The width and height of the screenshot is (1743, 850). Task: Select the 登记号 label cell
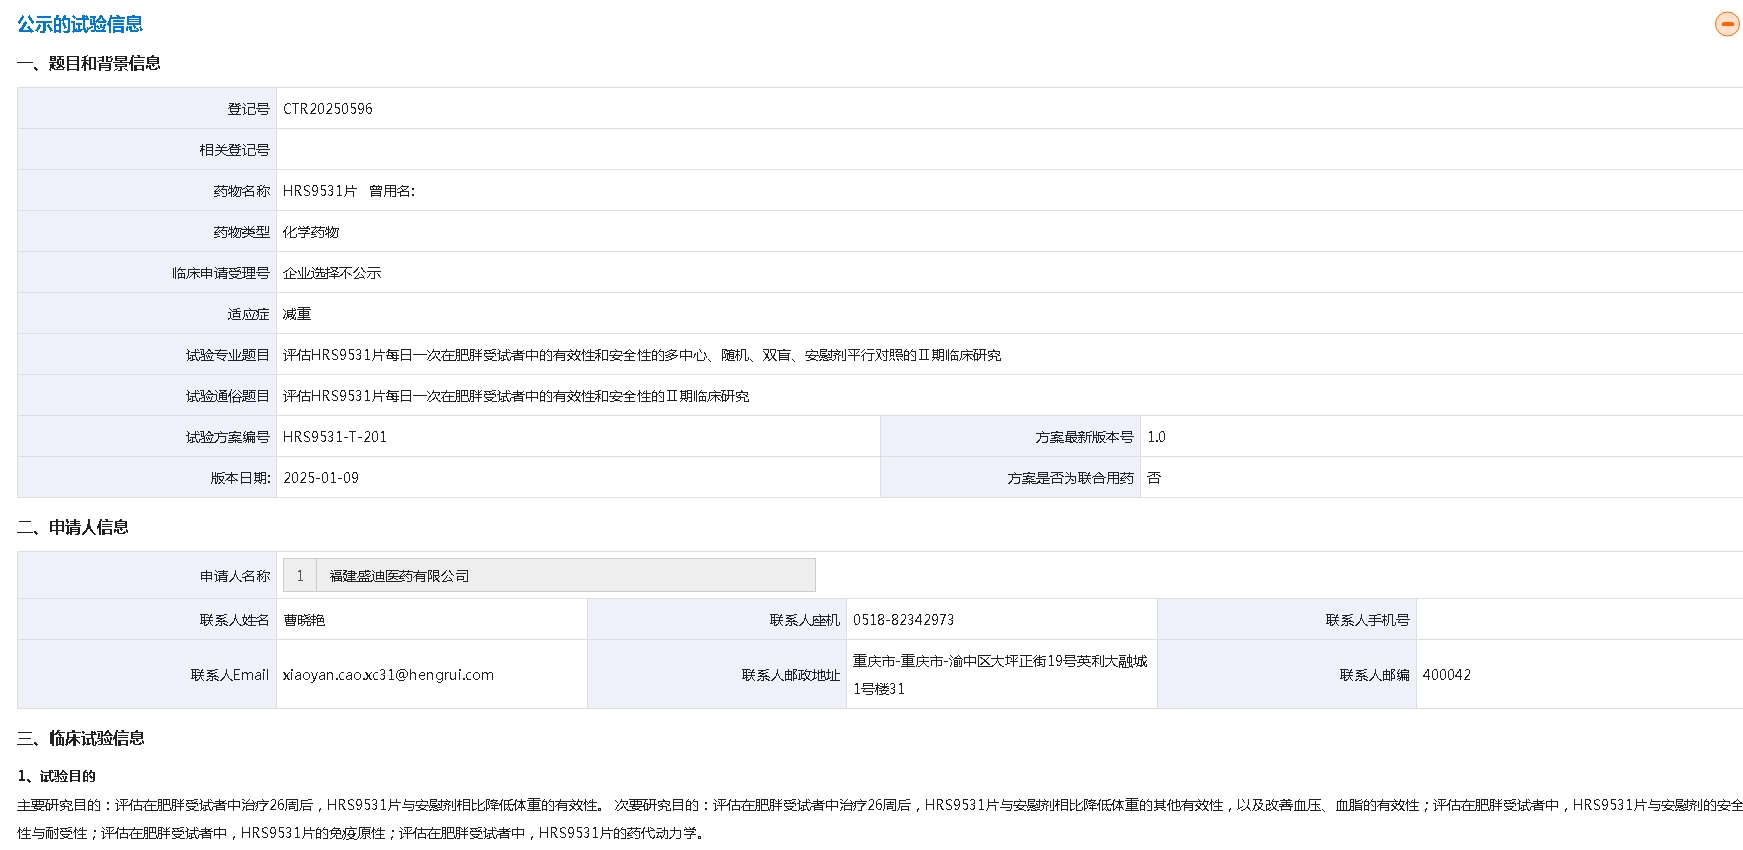tap(147, 109)
